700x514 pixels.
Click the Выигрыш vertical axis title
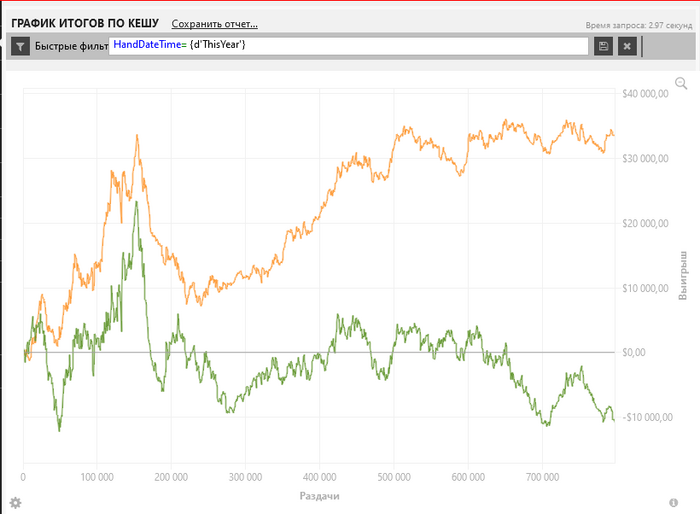point(683,276)
